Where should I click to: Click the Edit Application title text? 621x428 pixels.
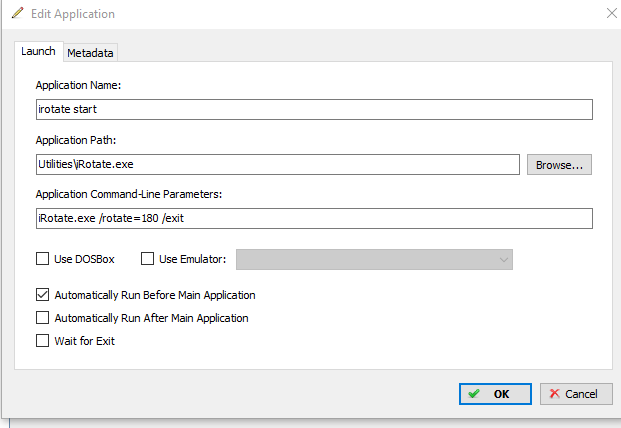(x=73, y=14)
